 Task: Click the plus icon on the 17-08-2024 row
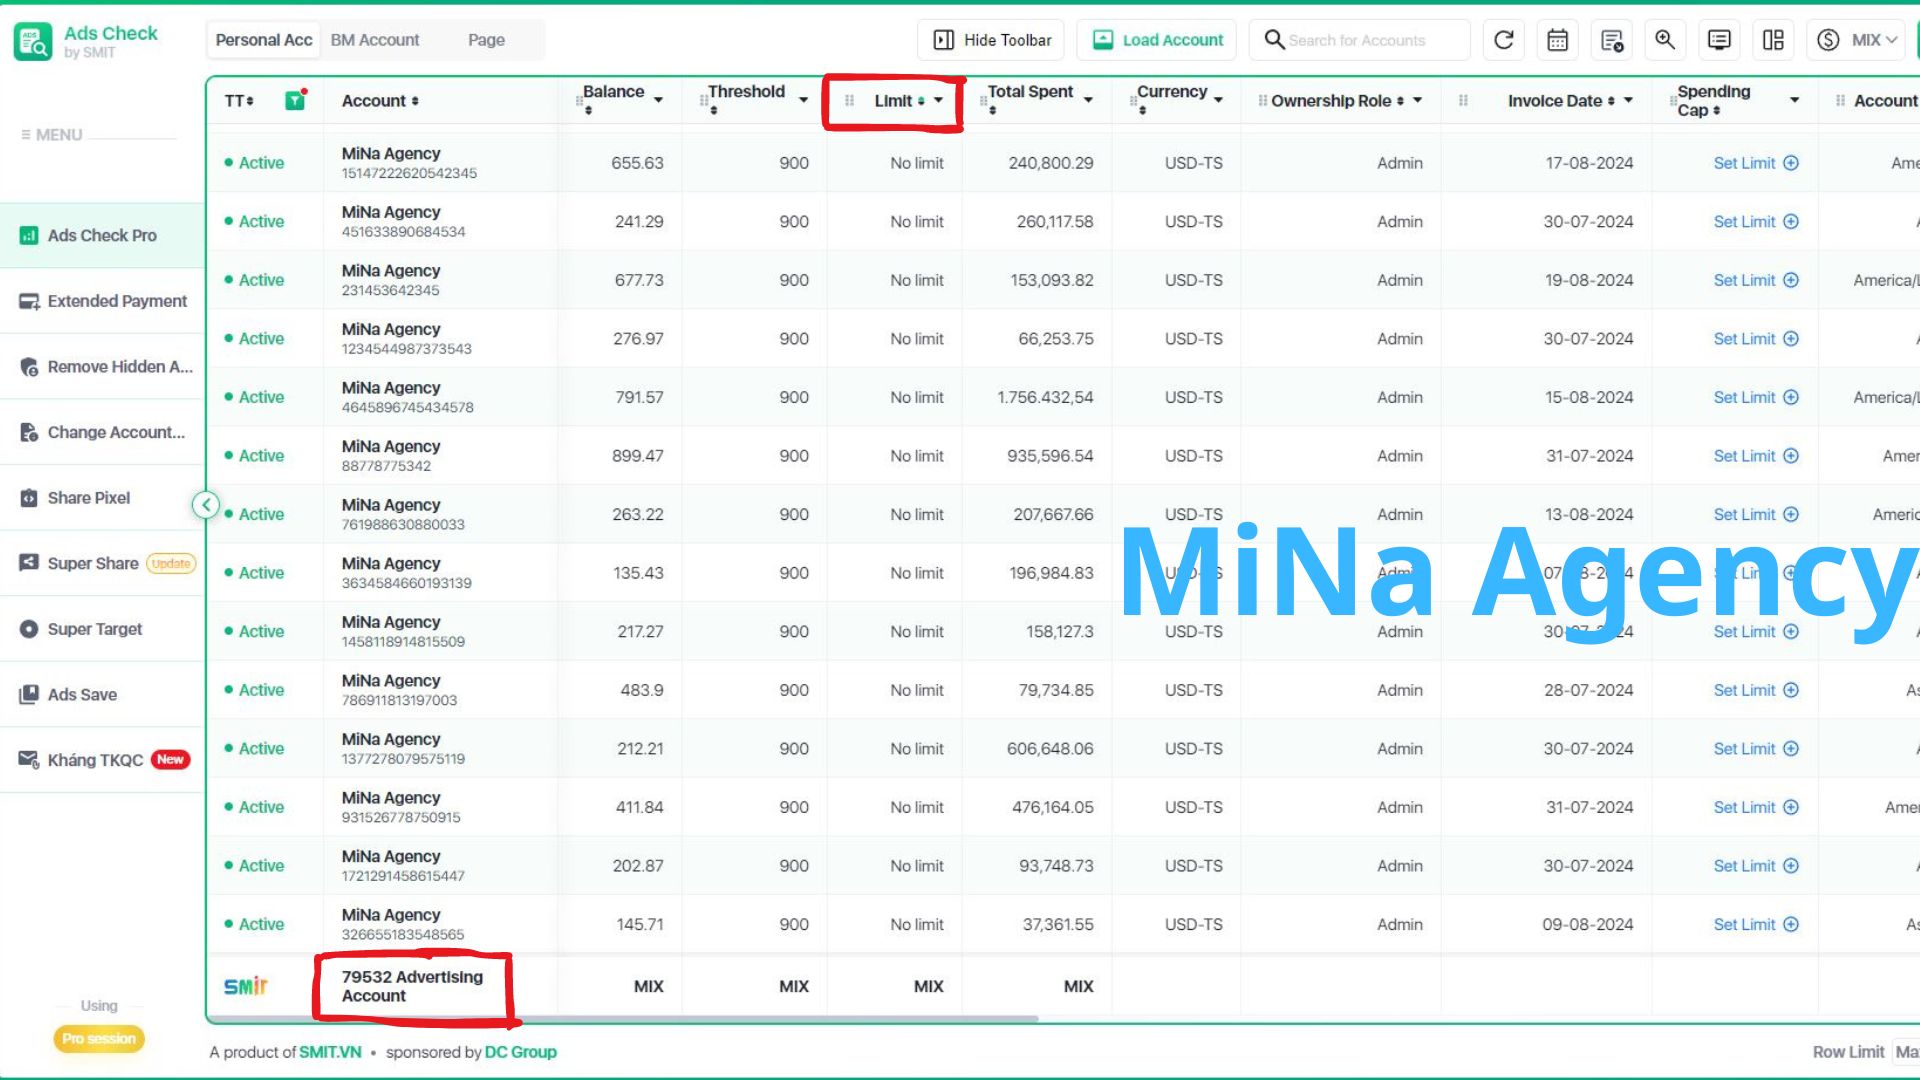[1791, 163]
